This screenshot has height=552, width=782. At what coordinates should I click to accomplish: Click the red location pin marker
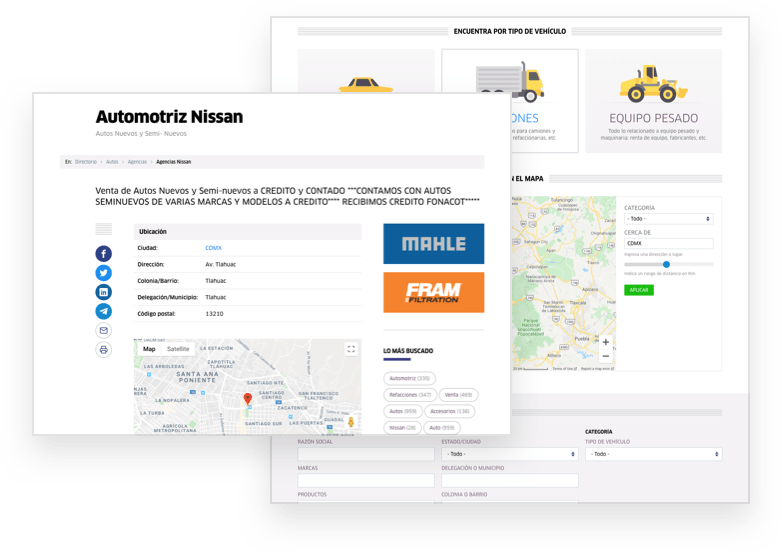247,398
